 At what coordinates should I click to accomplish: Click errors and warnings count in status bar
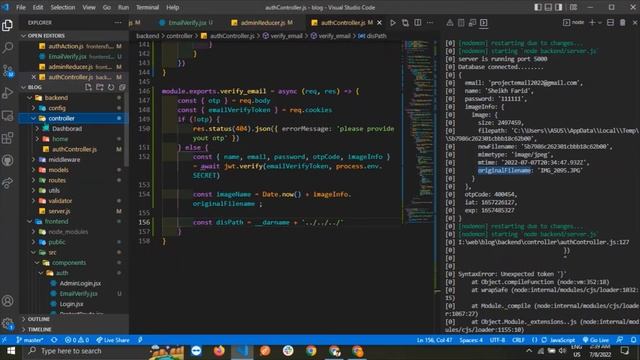[x=77, y=340]
